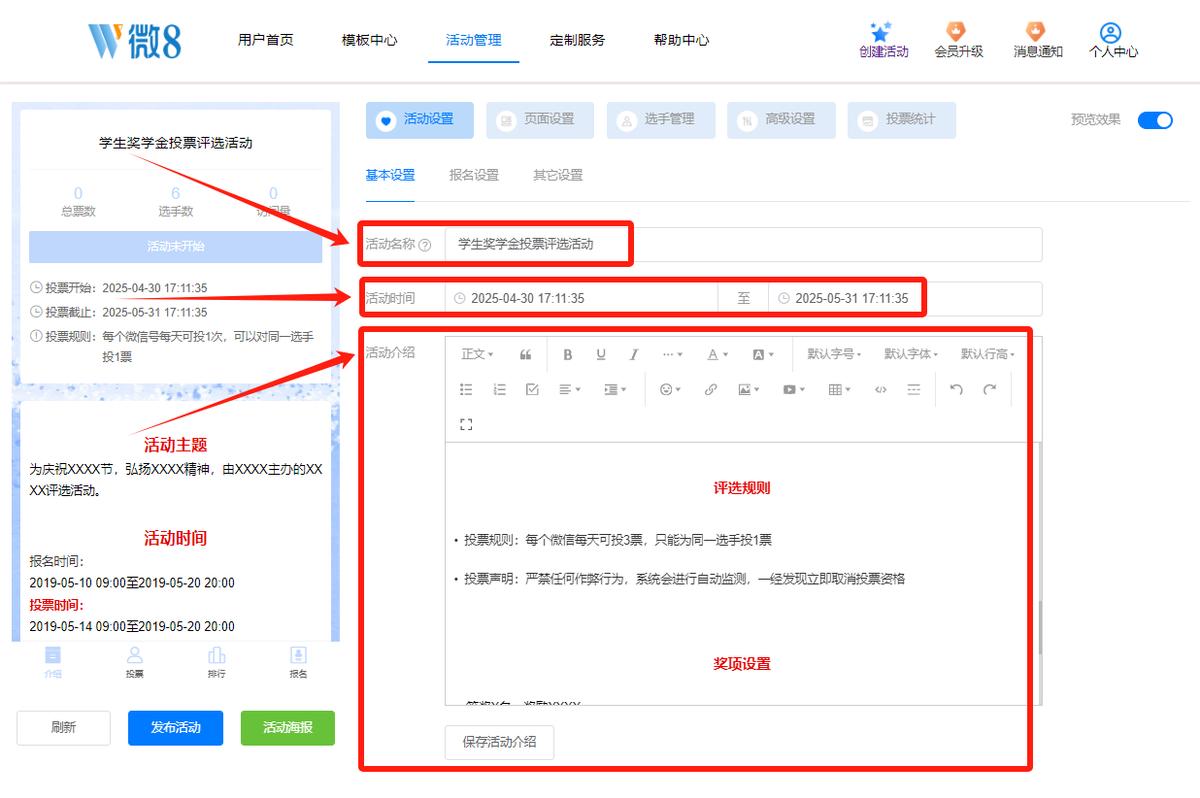Insert an unordered bullet list
The width and height of the screenshot is (1200, 798).
click(x=466, y=390)
